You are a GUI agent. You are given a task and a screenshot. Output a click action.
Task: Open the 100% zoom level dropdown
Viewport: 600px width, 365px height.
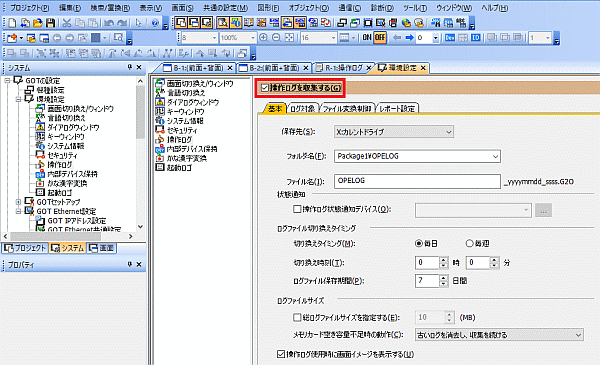(x=253, y=37)
